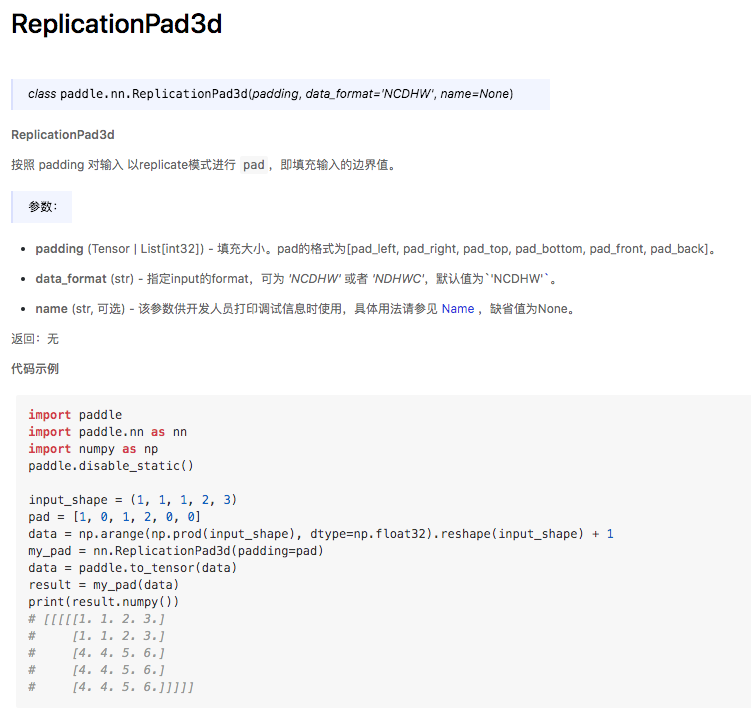
Task: Click the bold 'padding' parameter name
Action: coord(59,249)
